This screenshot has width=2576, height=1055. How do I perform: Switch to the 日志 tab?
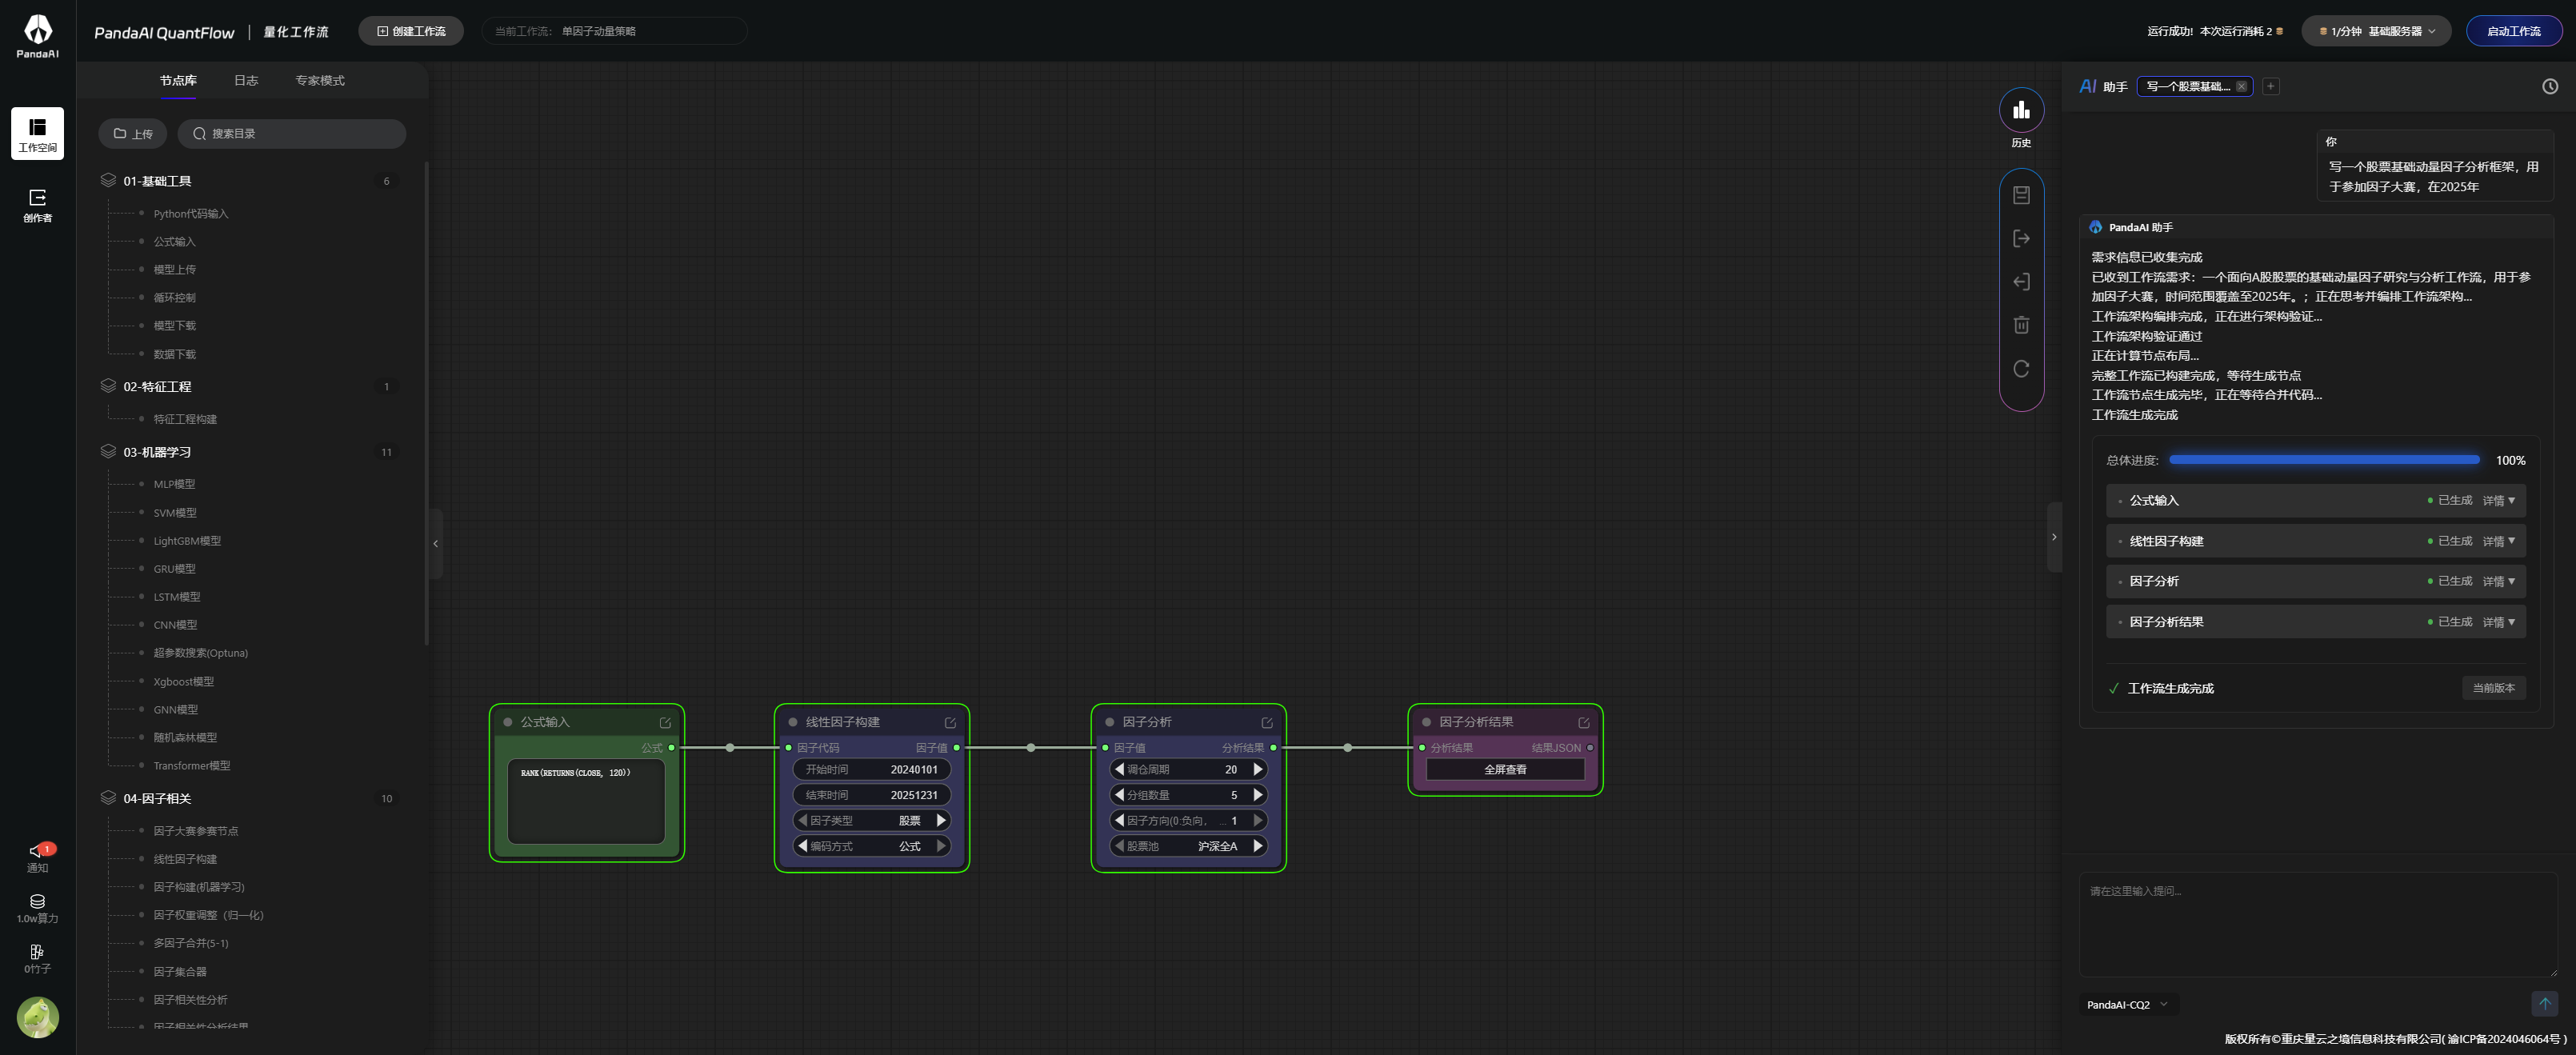pyautogui.click(x=246, y=81)
